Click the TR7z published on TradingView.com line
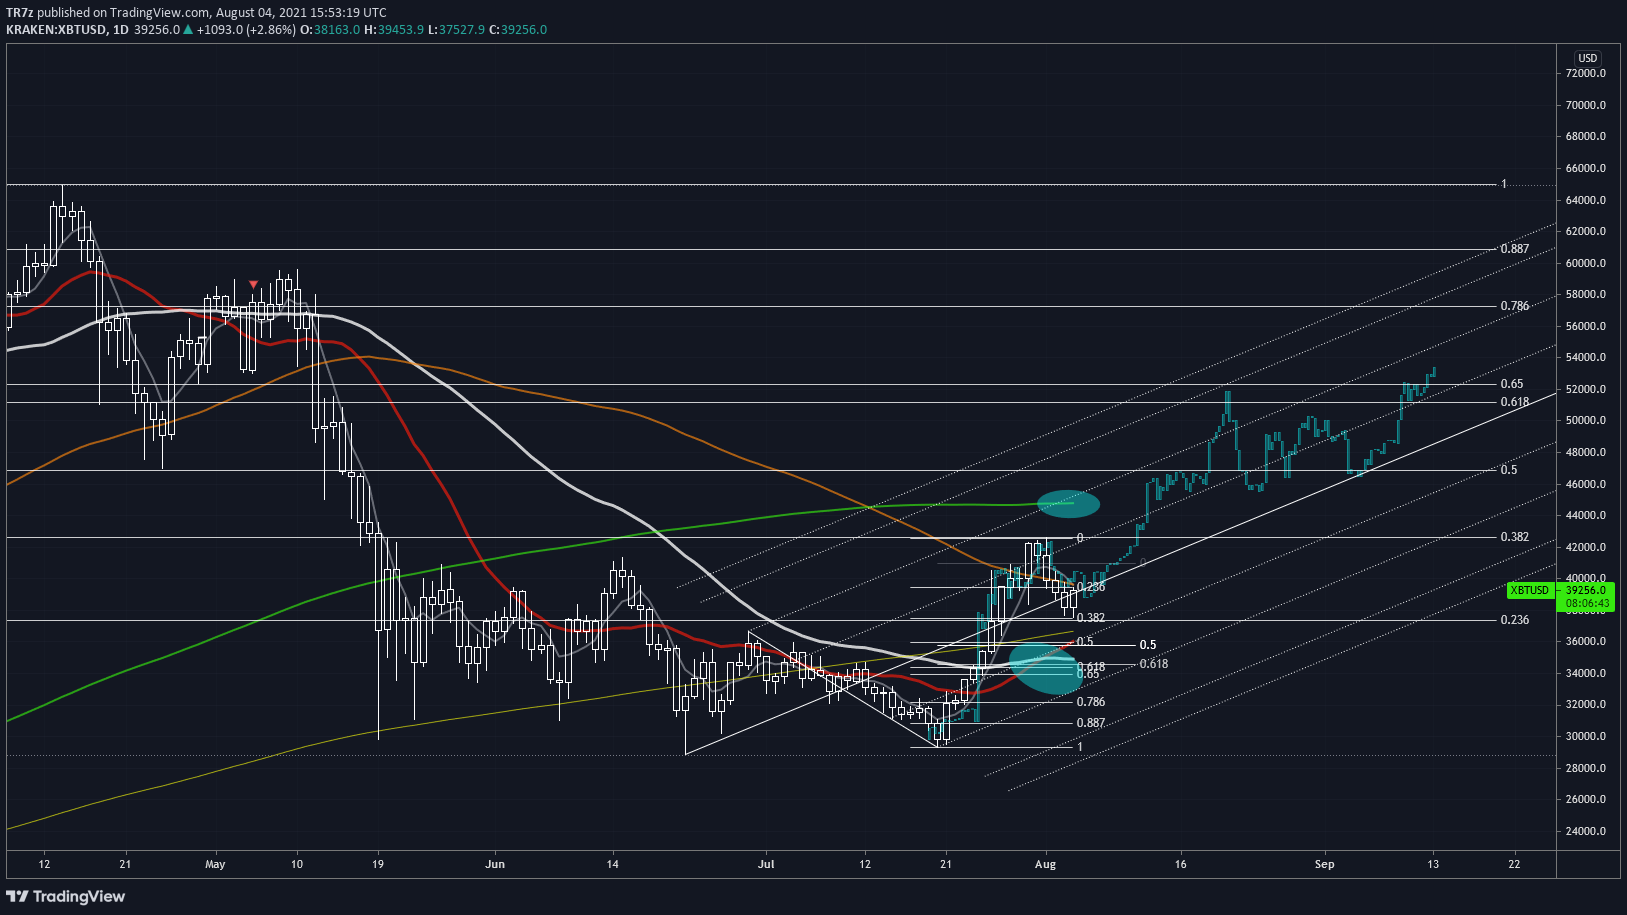The width and height of the screenshot is (1627, 915). tap(196, 13)
